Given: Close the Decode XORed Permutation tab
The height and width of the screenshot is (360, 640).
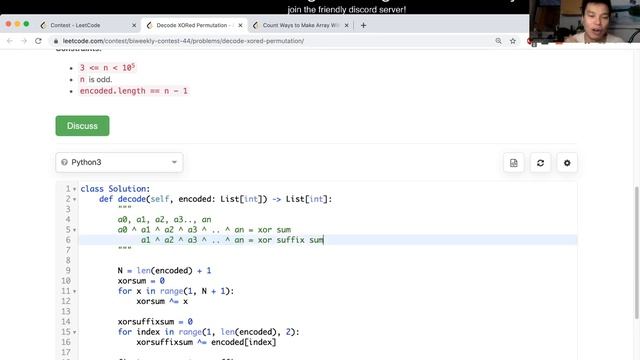Looking at the screenshot, I should point(240,25).
